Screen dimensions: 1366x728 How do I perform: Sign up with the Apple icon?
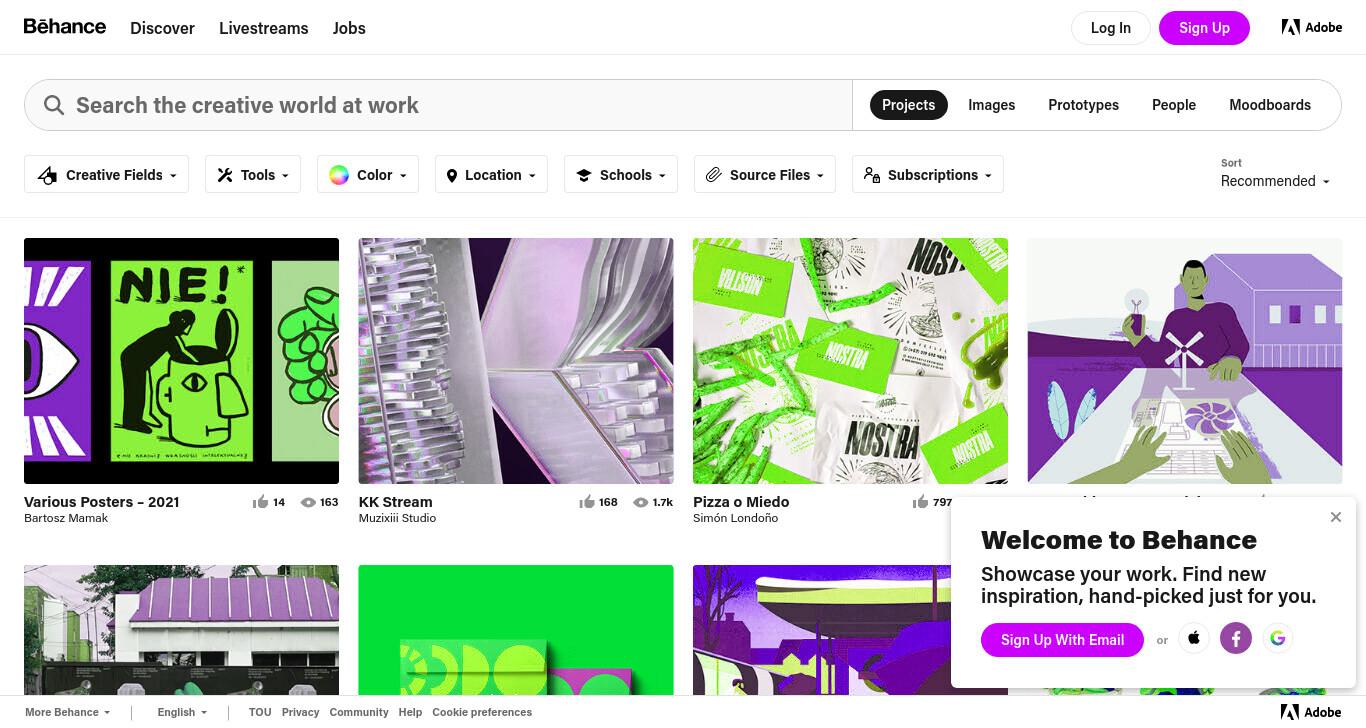pos(1194,638)
